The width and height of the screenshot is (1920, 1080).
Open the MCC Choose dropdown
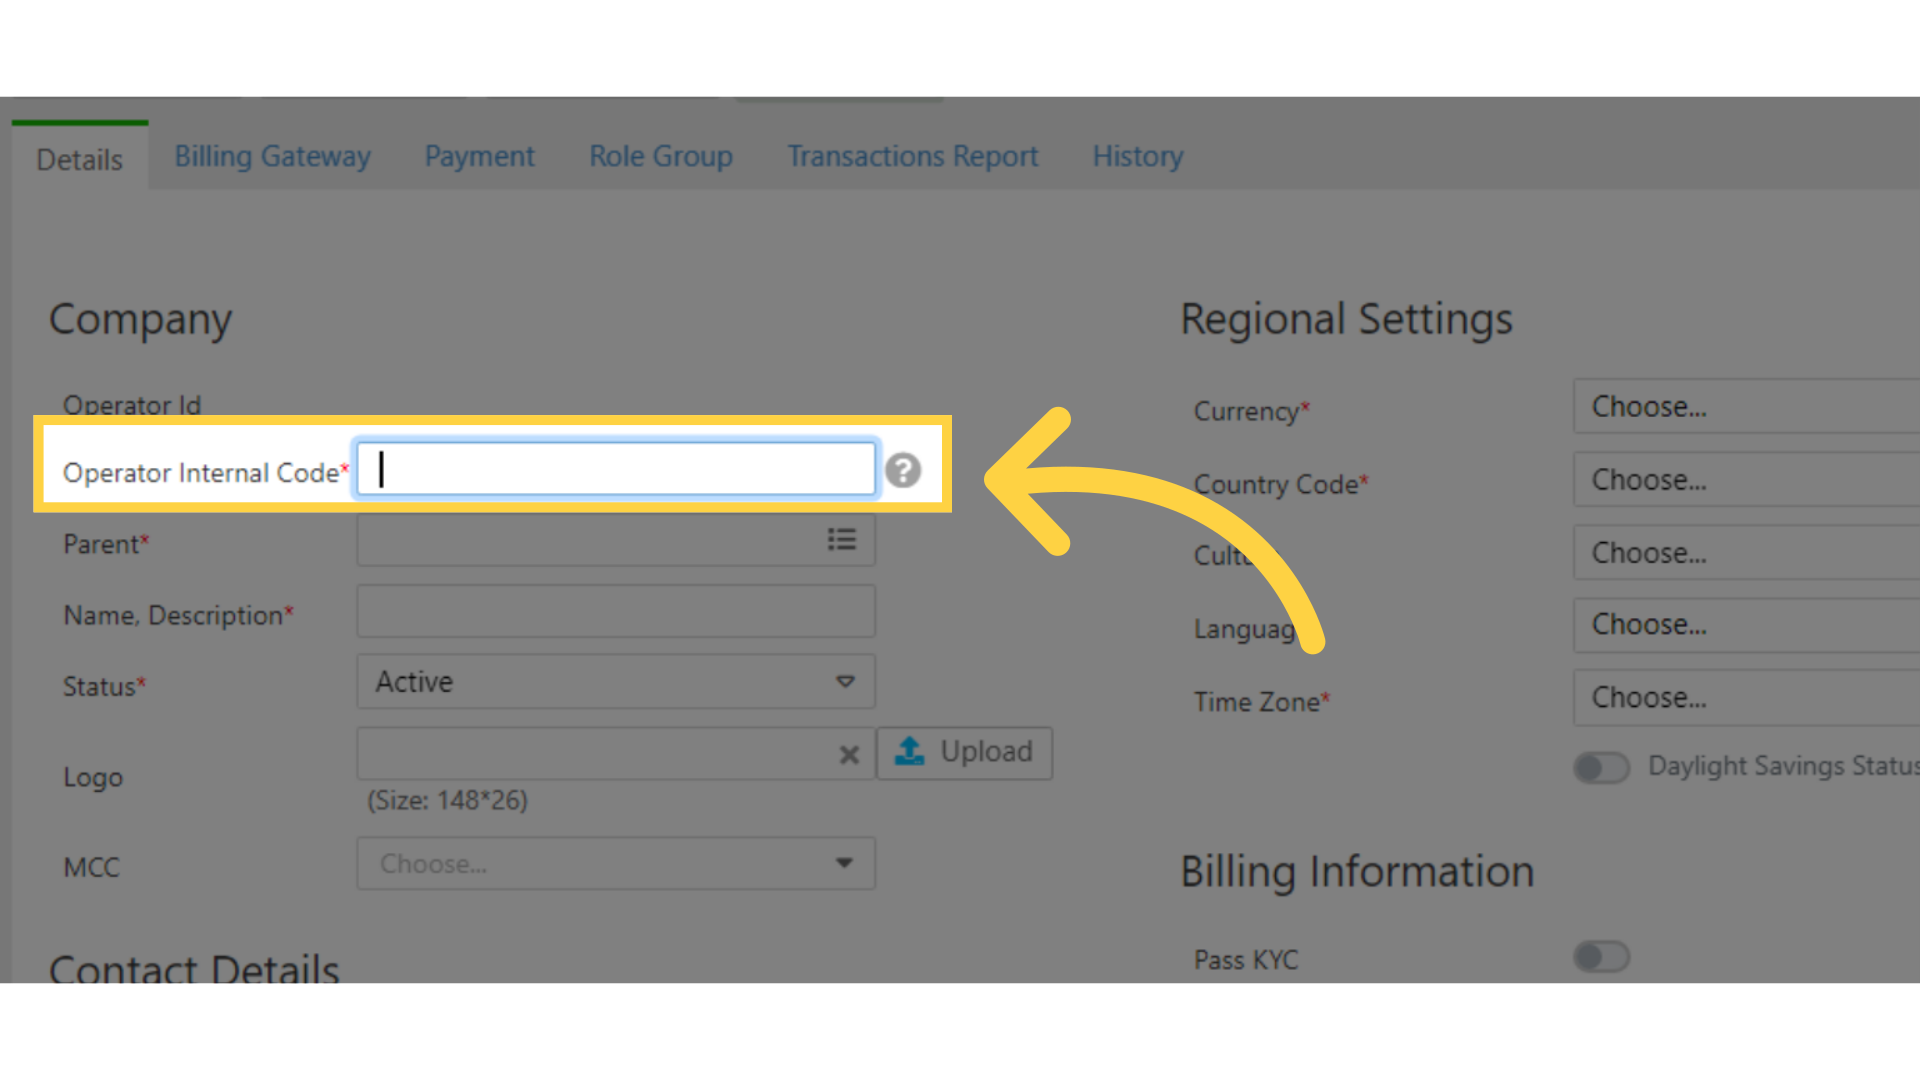coord(615,864)
